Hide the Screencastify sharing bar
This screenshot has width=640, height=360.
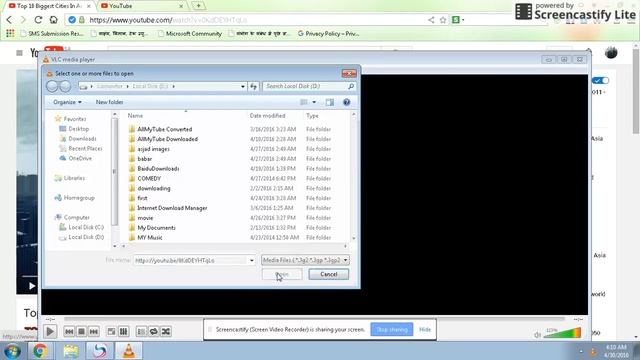[x=425, y=329]
